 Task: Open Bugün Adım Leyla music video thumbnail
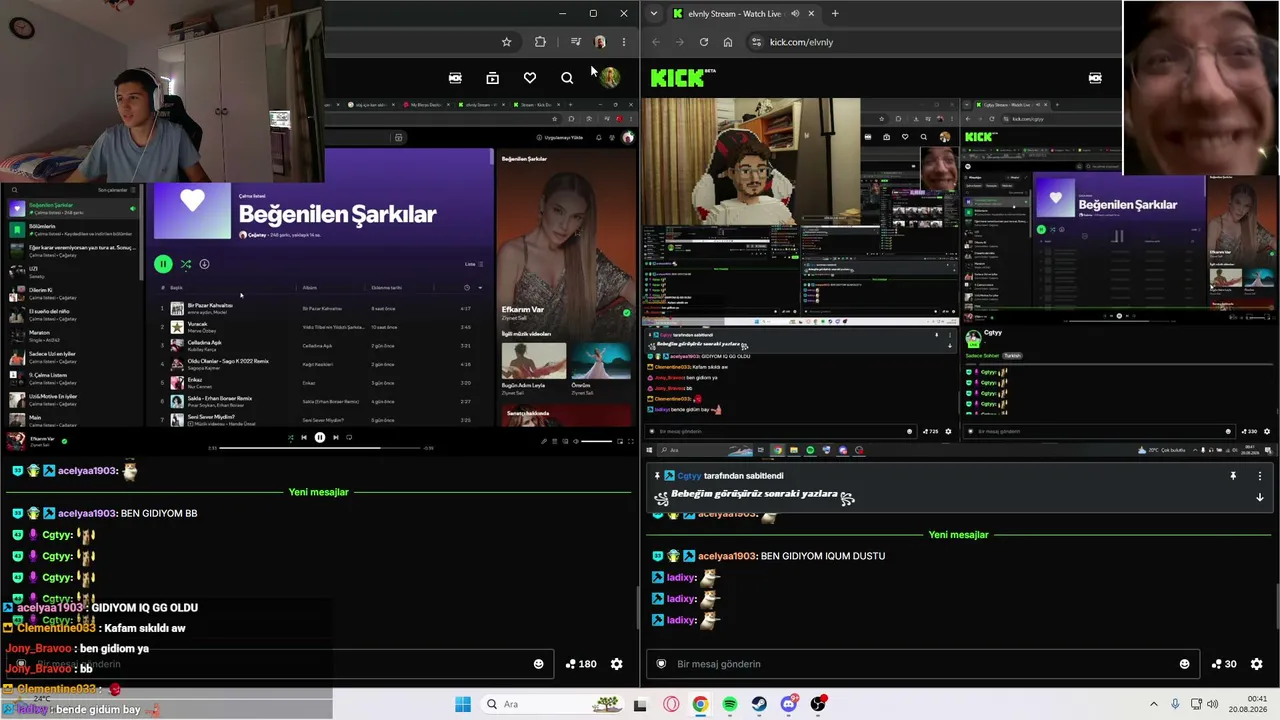coord(533,361)
